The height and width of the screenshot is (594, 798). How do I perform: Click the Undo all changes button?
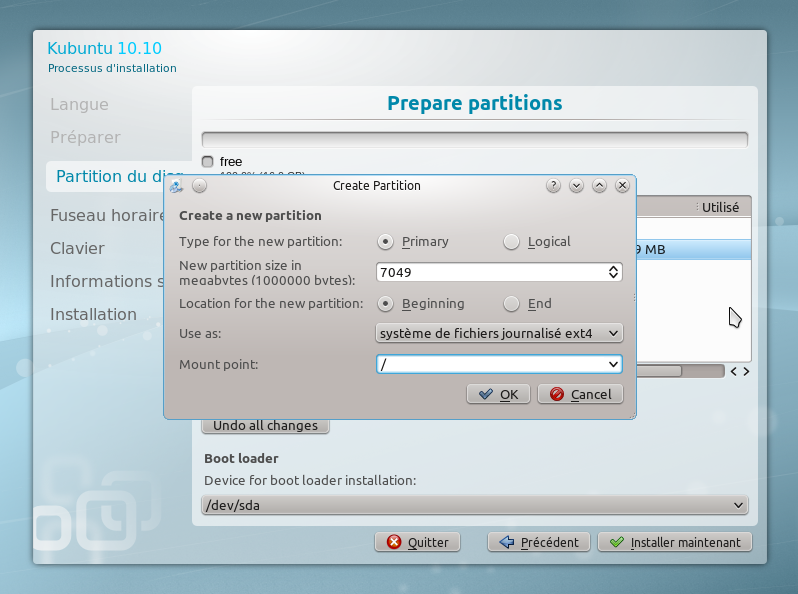tap(265, 426)
